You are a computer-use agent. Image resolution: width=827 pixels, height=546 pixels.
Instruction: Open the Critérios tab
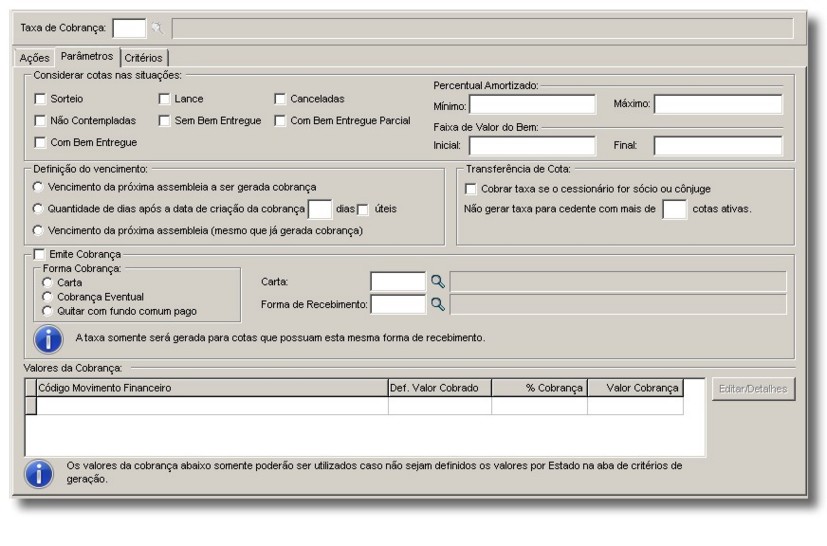pyautogui.click(x=143, y=58)
